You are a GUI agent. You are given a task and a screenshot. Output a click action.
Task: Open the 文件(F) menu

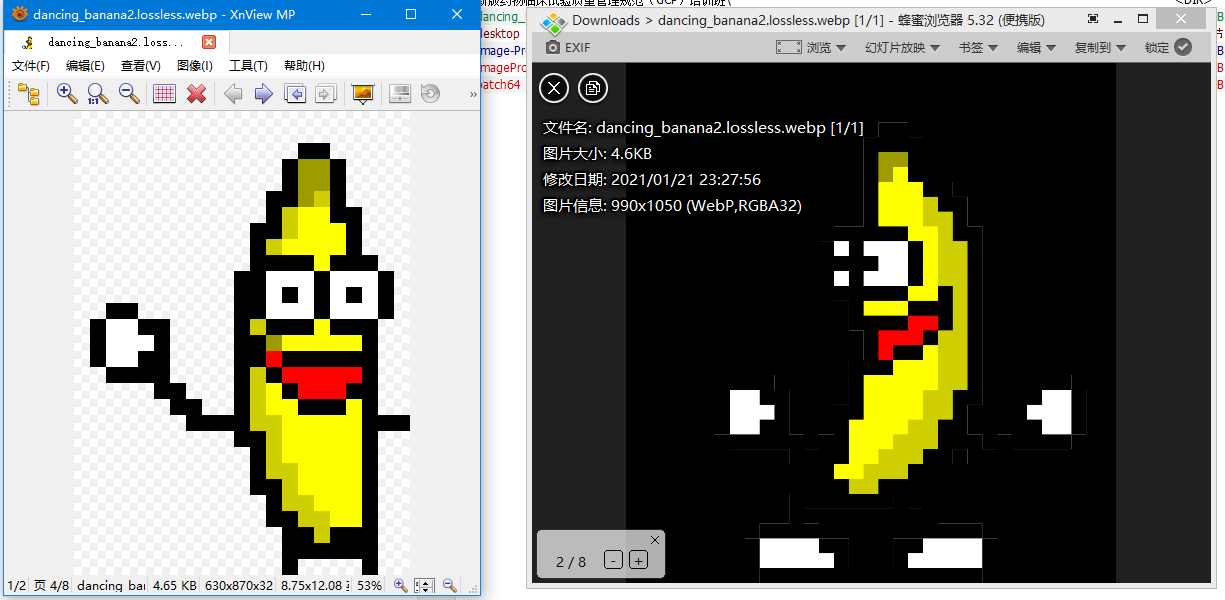31,66
